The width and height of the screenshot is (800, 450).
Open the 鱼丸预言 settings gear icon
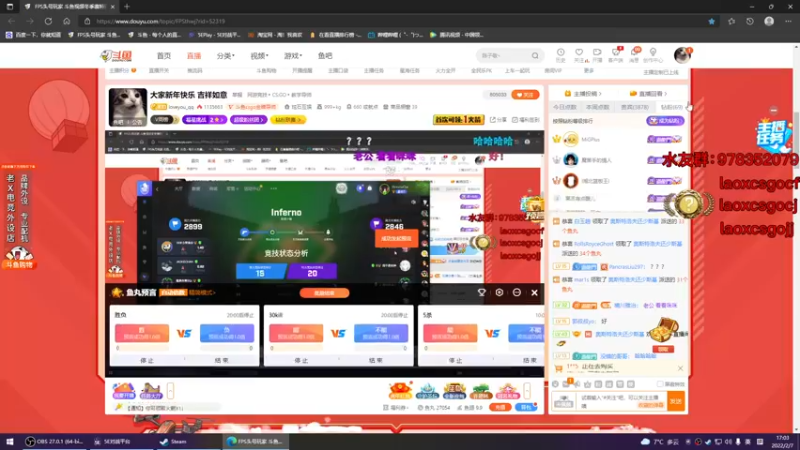[x=499, y=292]
